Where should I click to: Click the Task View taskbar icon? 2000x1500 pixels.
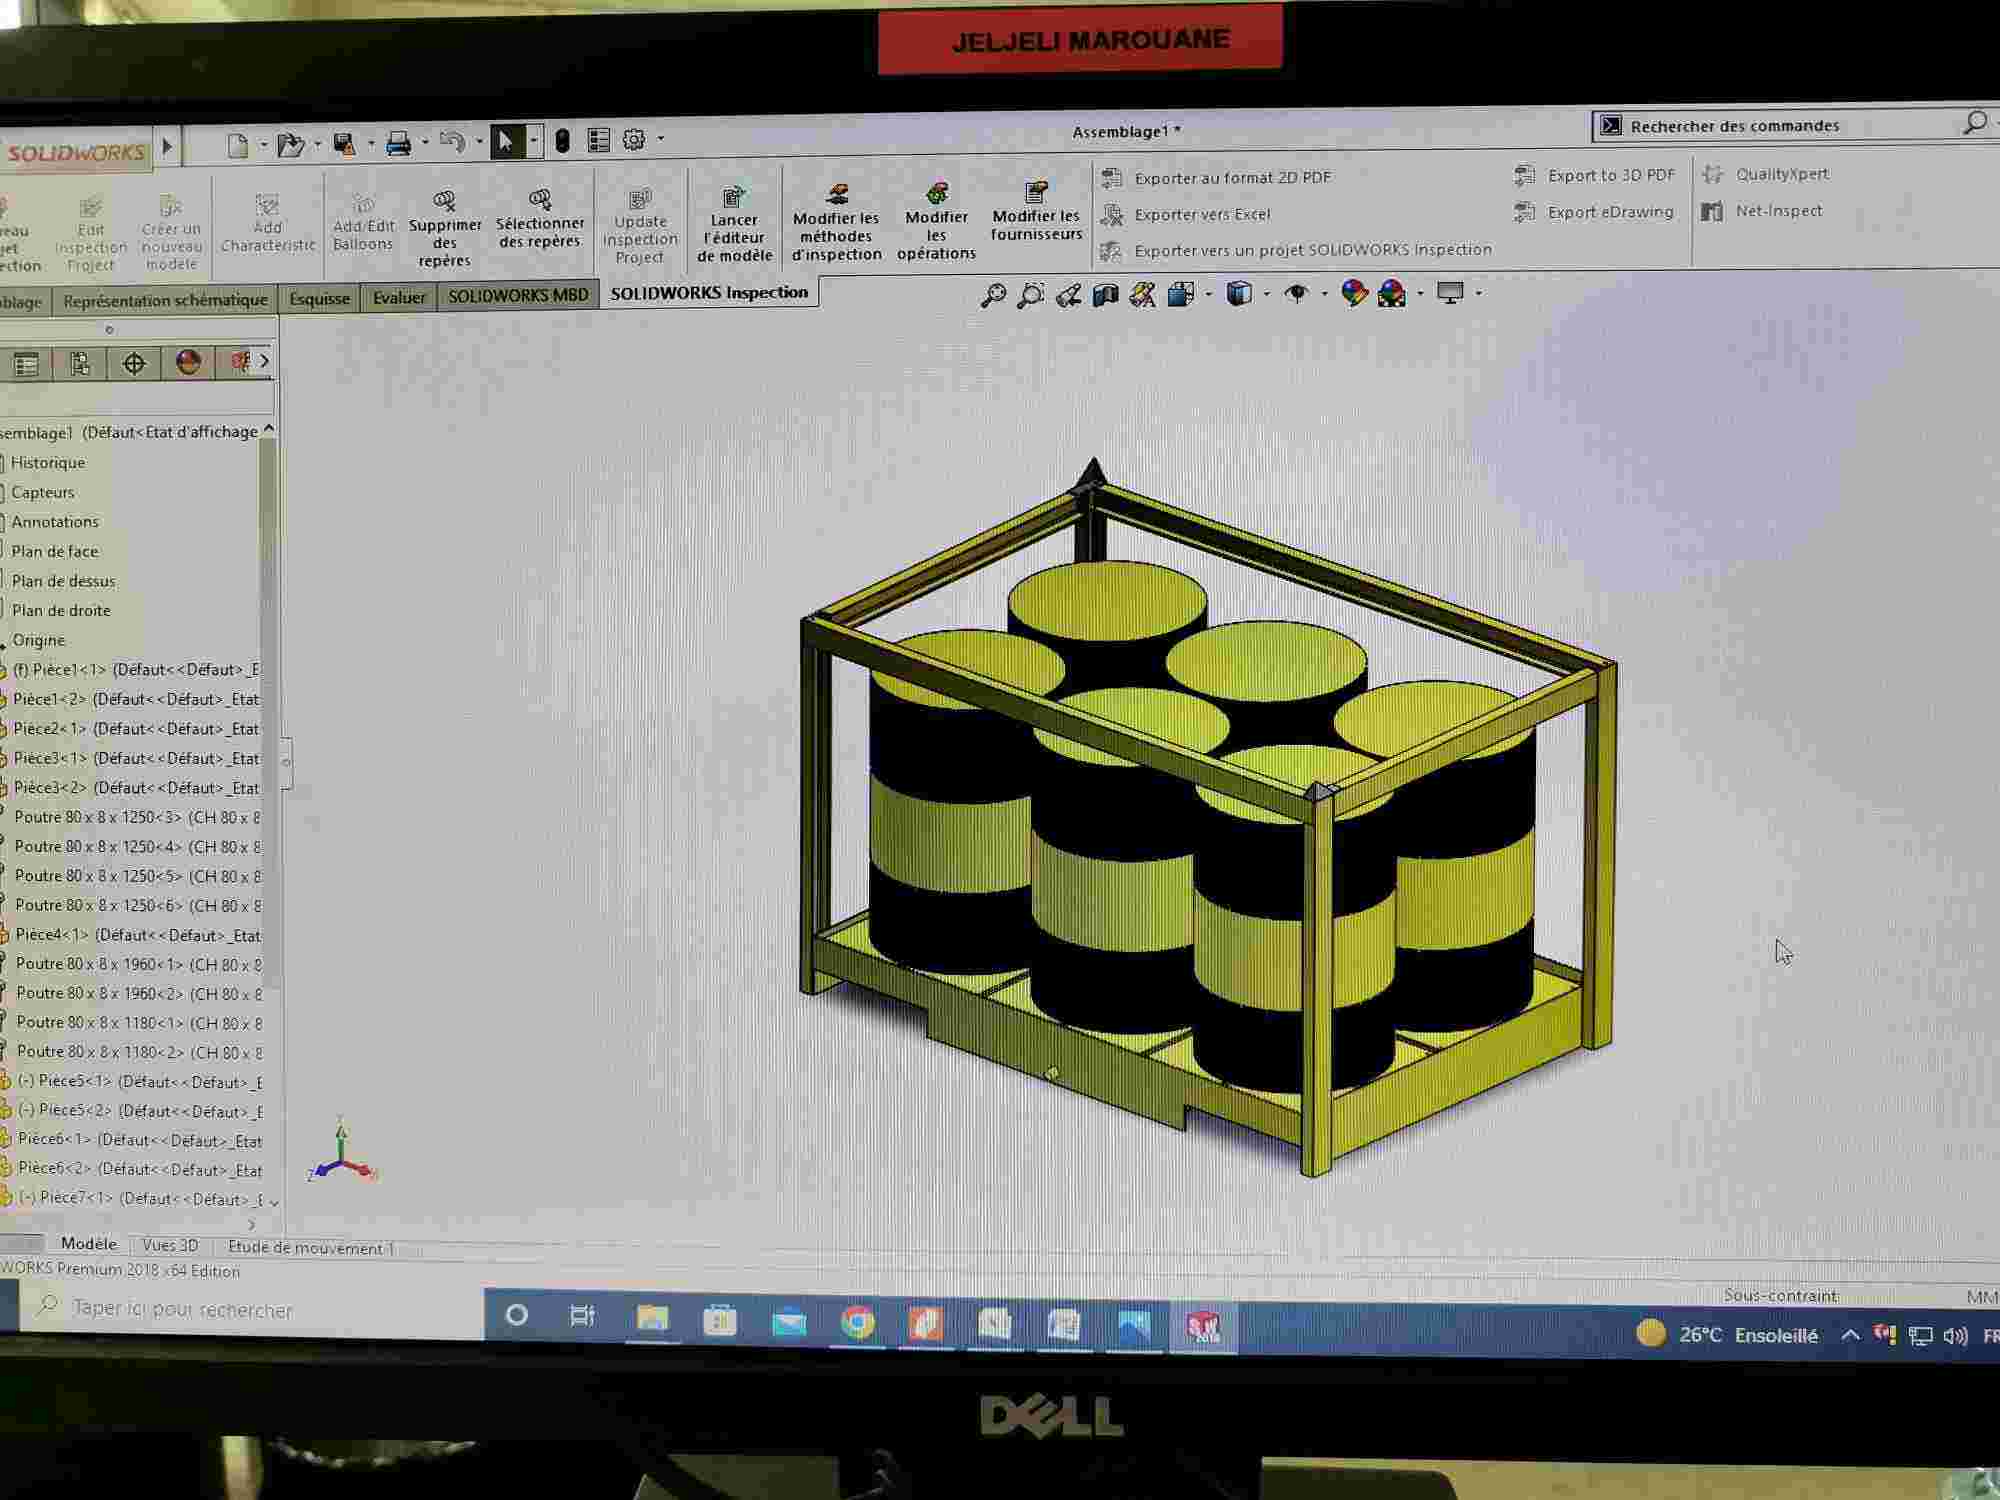pyautogui.click(x=582, y=1316)
